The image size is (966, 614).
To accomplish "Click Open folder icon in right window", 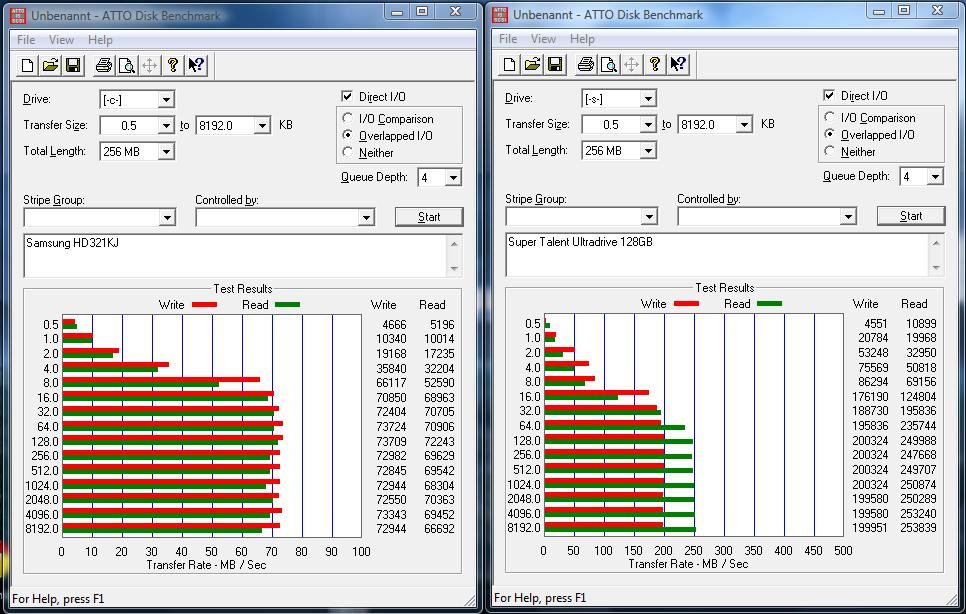I will click(532, 64).
